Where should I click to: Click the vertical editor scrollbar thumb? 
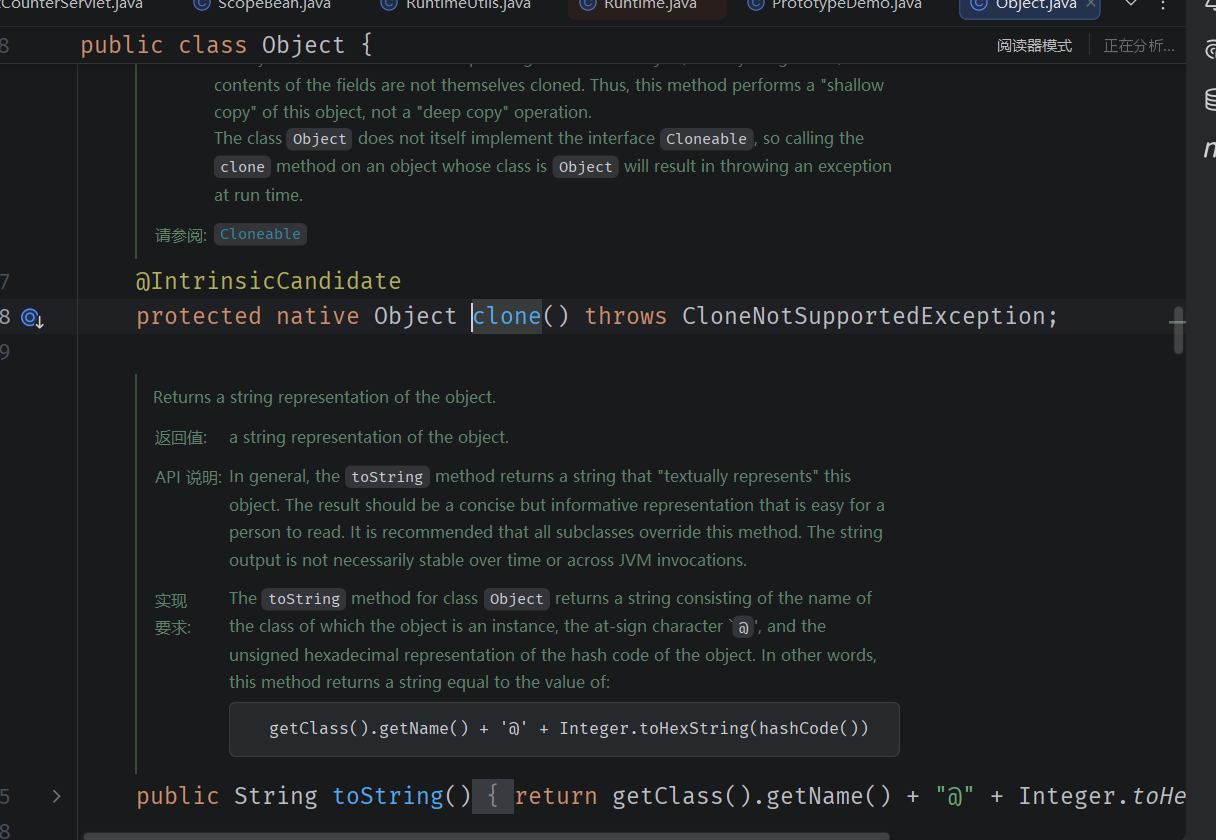click(x=1178, y=330)
